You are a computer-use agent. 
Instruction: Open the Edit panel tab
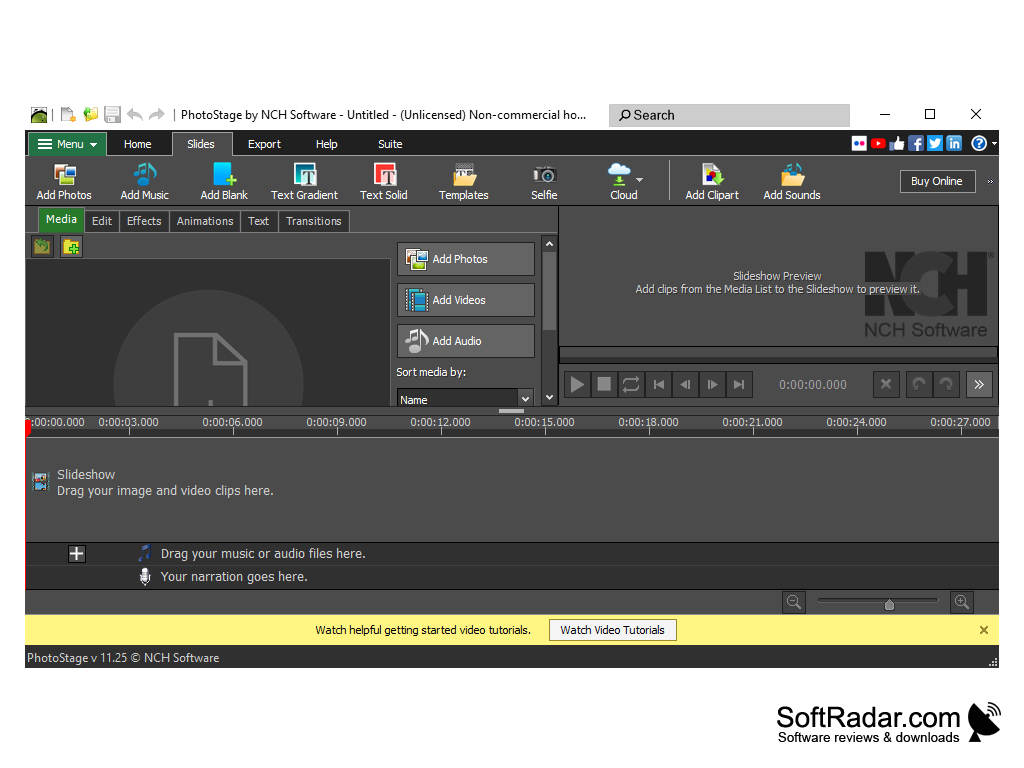coord(102,221)
